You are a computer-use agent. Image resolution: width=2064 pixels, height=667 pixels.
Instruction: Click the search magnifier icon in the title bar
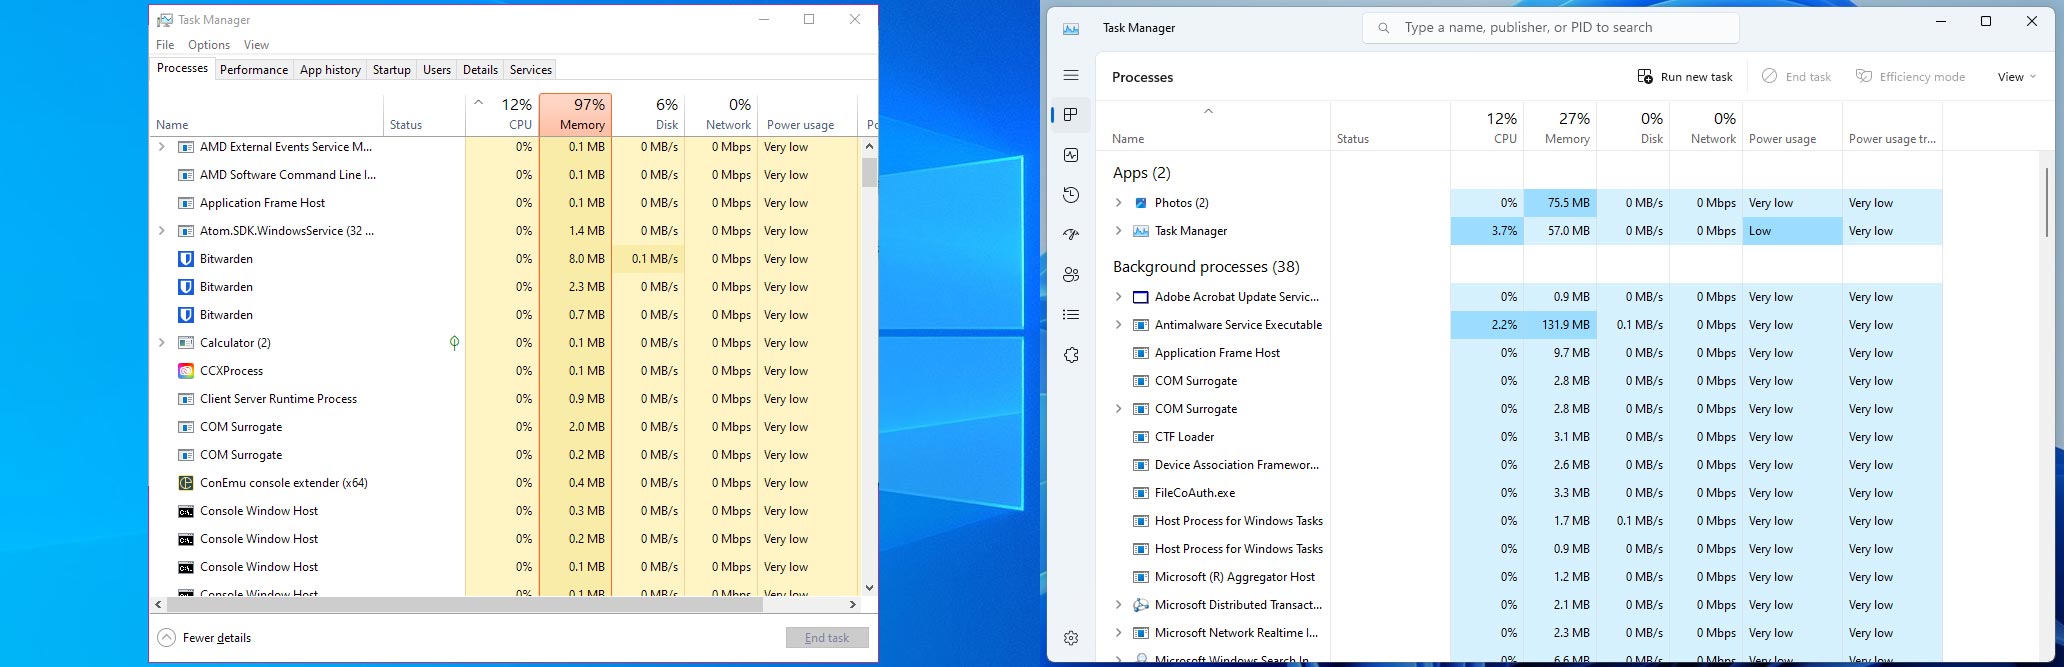click(x=1384, y=28)
